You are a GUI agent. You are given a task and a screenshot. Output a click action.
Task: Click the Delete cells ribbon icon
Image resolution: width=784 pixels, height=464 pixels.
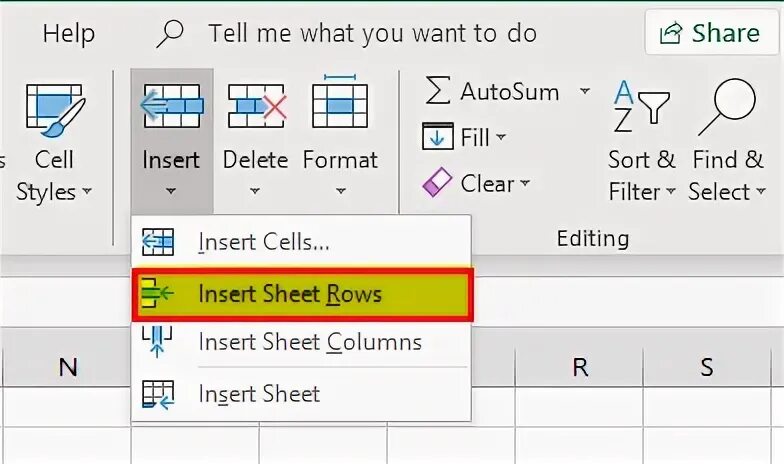point(256,105)
